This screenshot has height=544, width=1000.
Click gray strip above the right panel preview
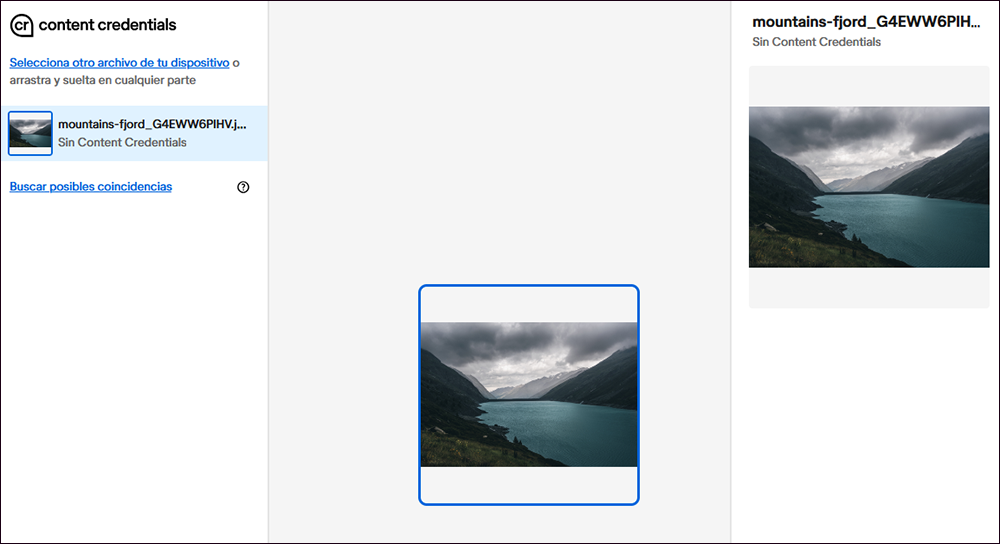coord(868,86)
